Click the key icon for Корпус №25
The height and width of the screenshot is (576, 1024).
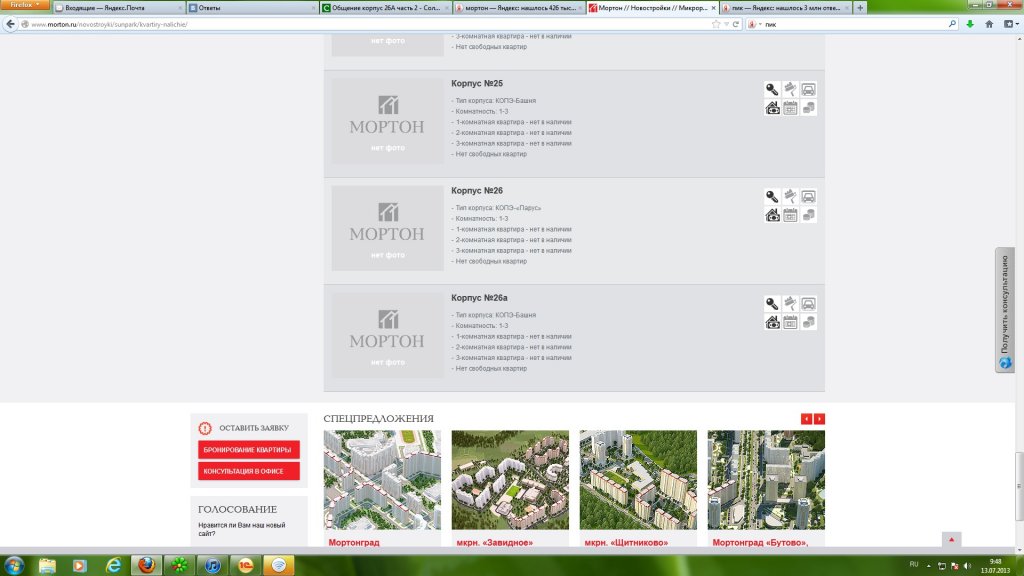pos(772,89)
